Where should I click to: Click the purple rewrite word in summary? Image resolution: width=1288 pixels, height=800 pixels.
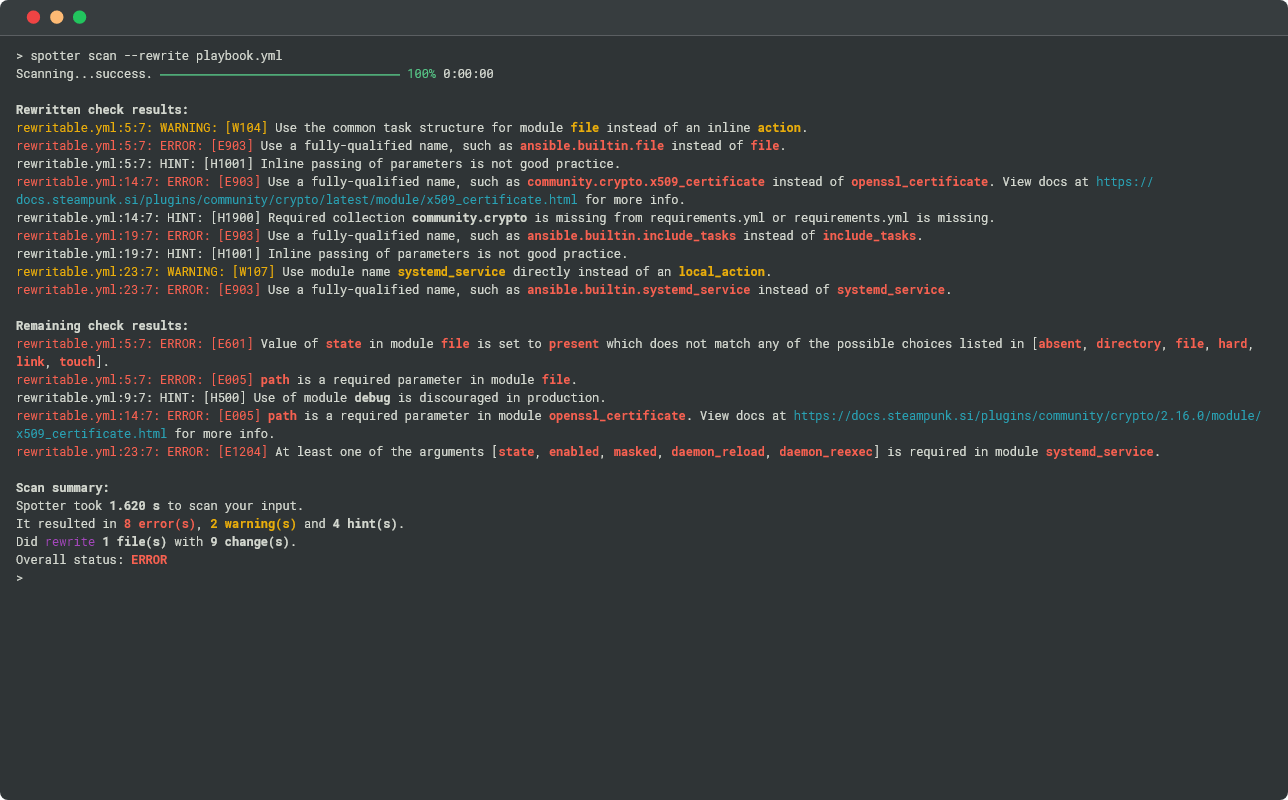click(x=70, y=542)
